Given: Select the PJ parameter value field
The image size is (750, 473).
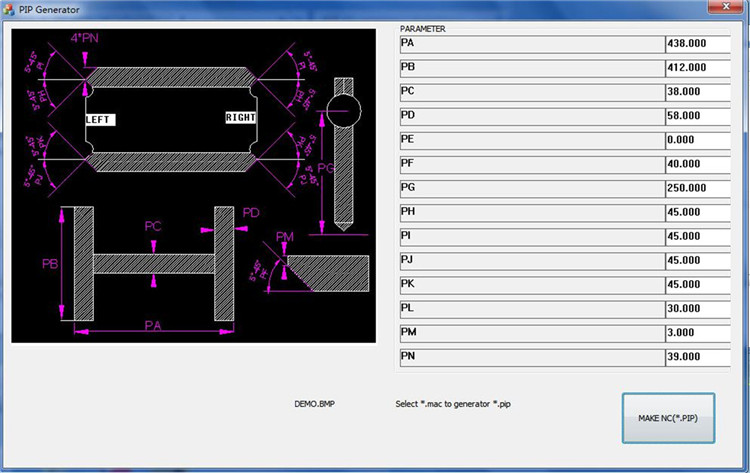Looking at the screenshot, I should 697,260.
